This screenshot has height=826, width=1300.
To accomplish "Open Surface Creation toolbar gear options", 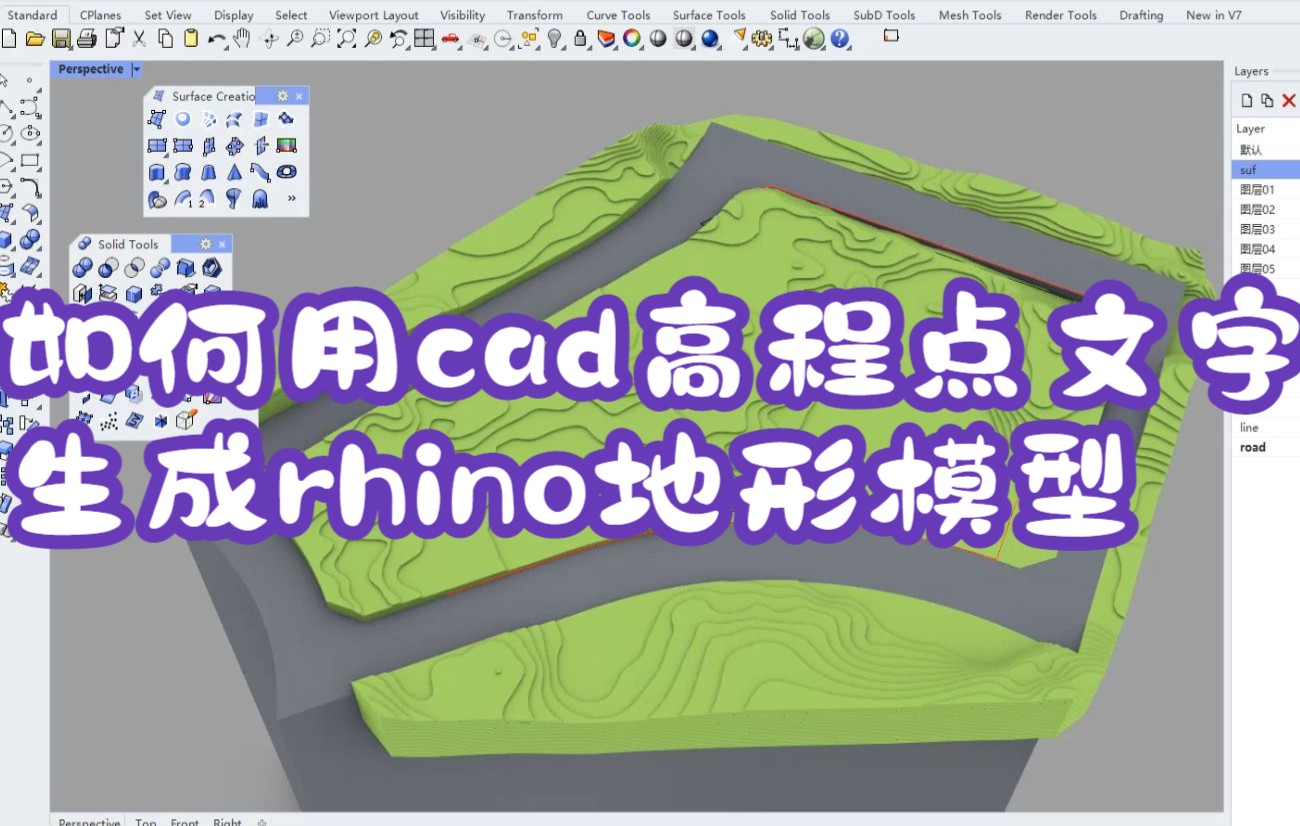I will pos(282,96).
